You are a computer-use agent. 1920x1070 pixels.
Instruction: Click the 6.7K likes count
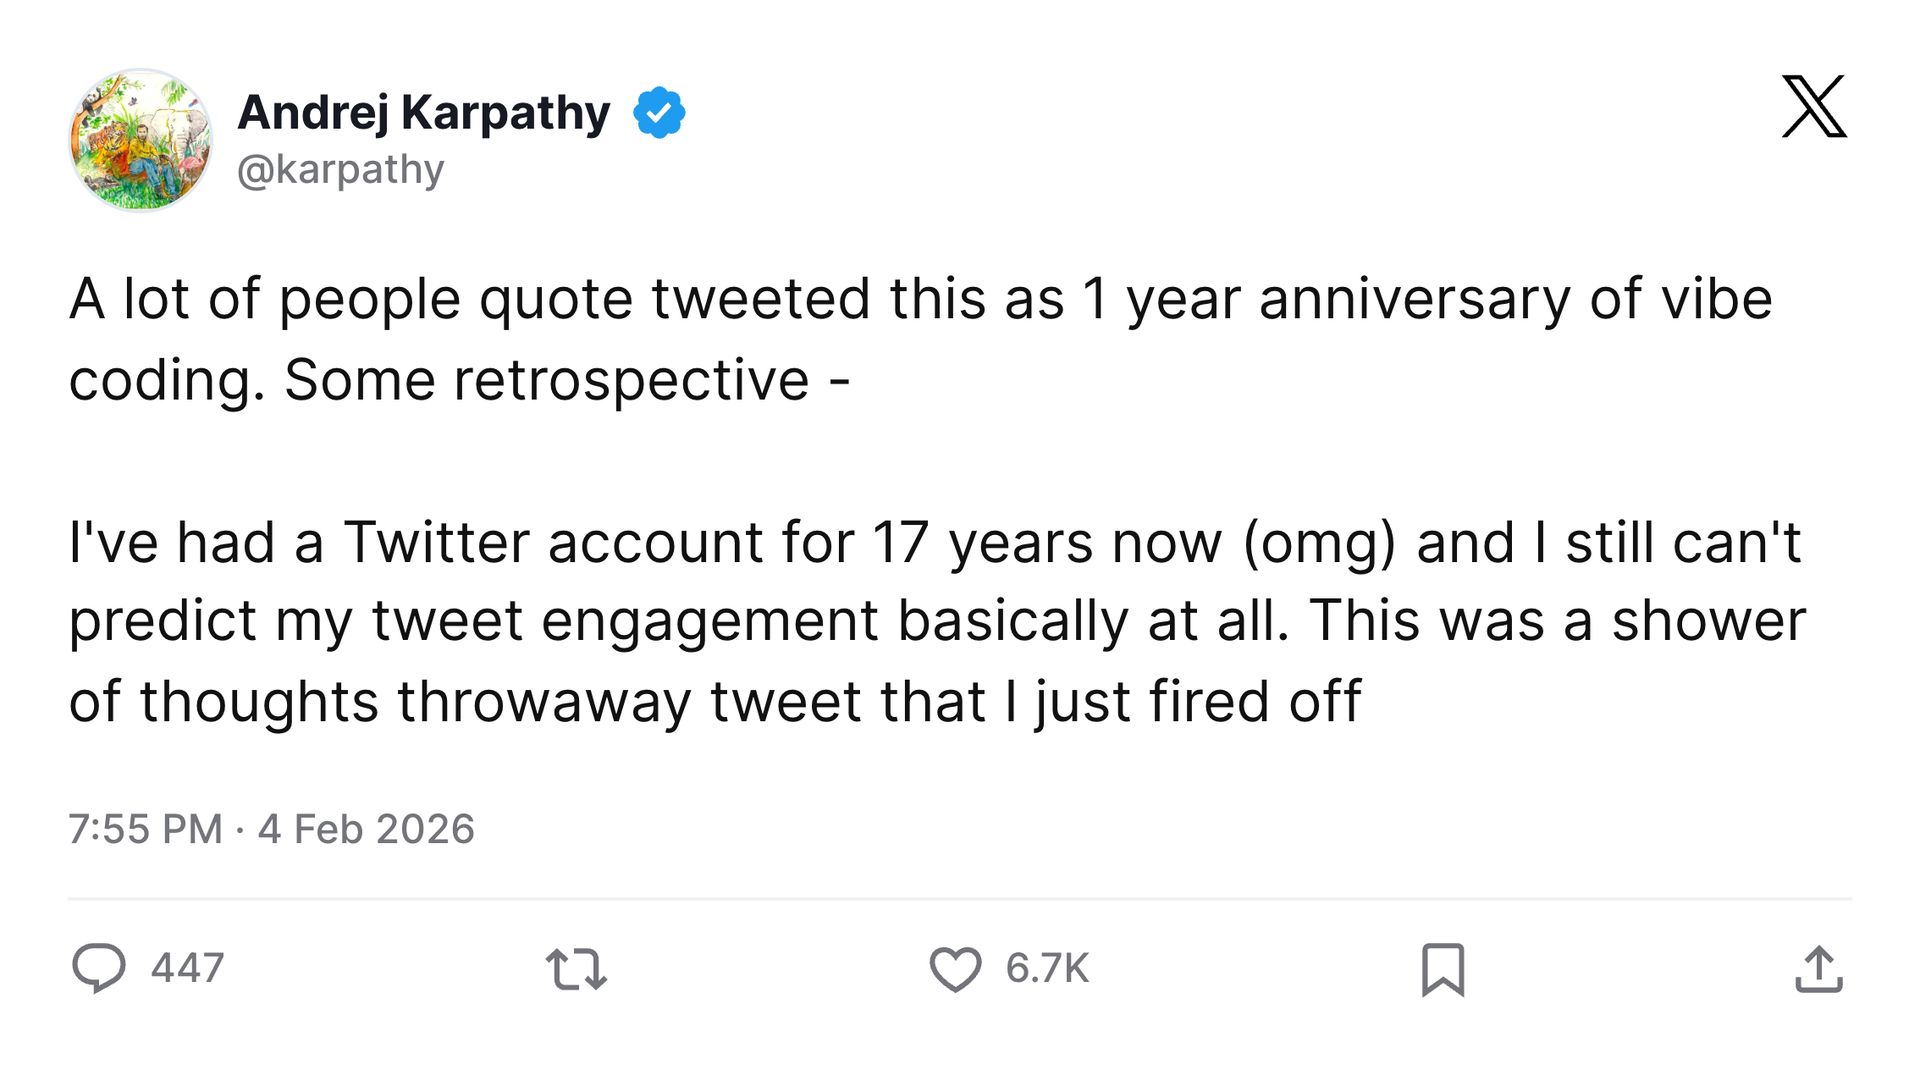(x=1047, y=968)
